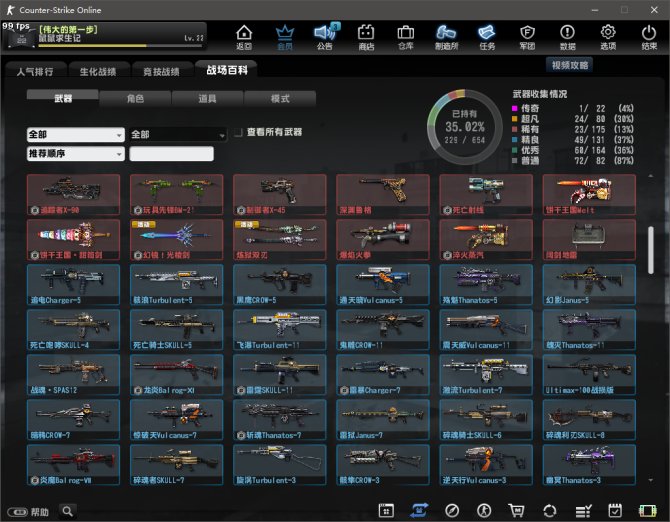Select the Ultimax-100战损版 weapon card
The image size is (670, 522).
(589, 375)
